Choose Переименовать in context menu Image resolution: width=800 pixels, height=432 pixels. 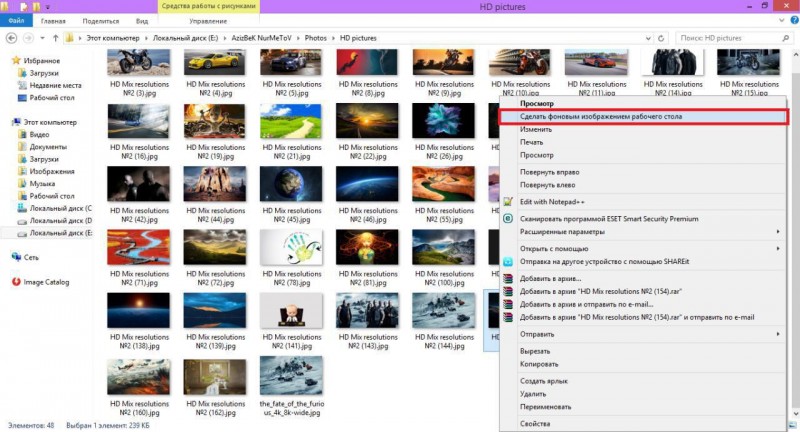pyautogui.click(x=643, y=407)
